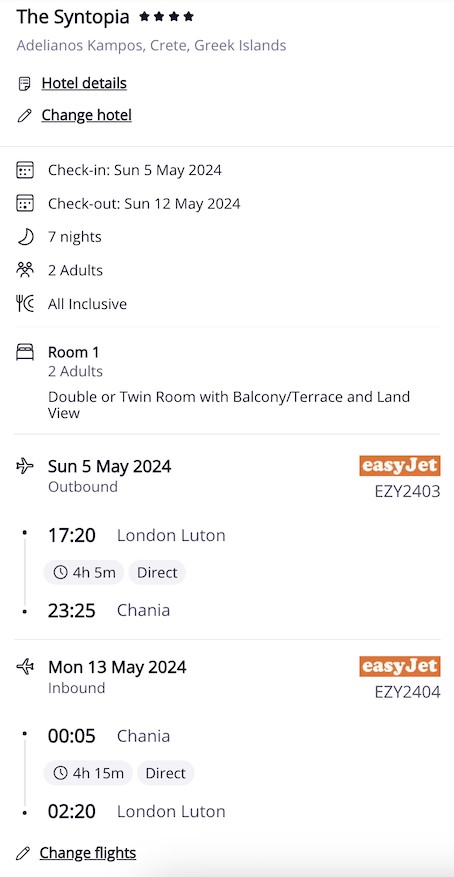The height and width of the screenshot is (877, 454).
Task: Click the pencil icon beside Change hotel
Action: (x=24, y=116)
